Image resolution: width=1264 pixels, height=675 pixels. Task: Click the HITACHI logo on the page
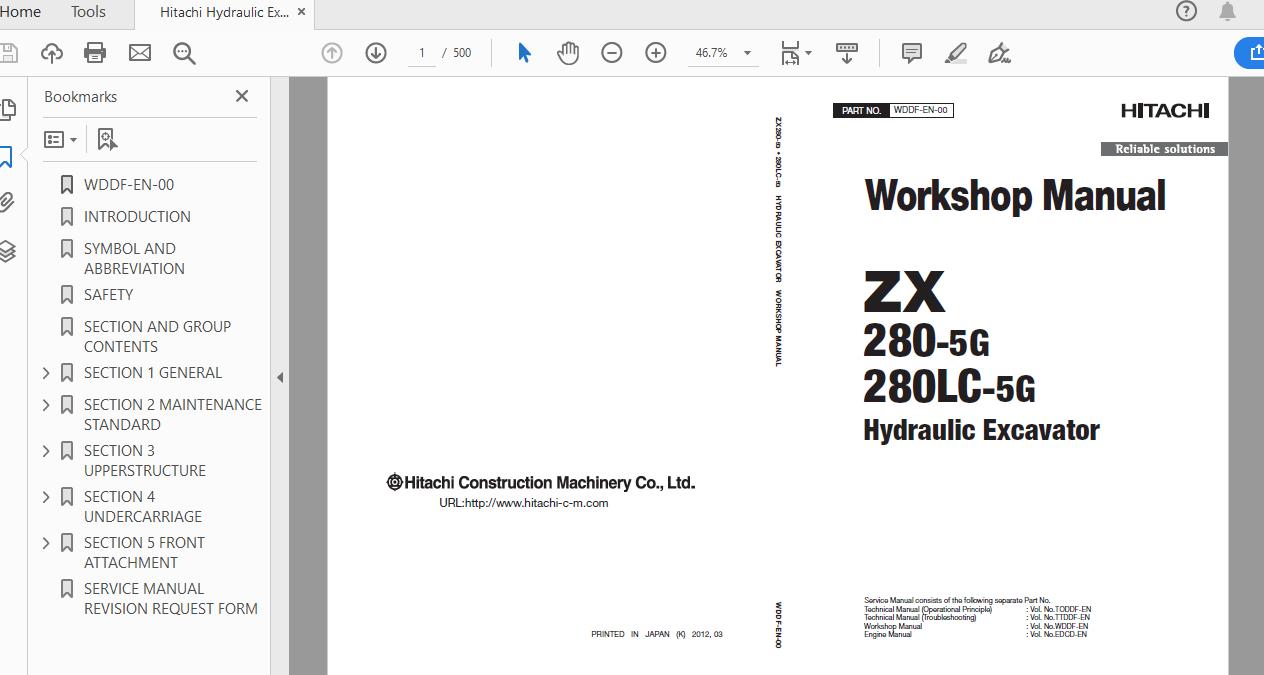tap(1165, 111)
